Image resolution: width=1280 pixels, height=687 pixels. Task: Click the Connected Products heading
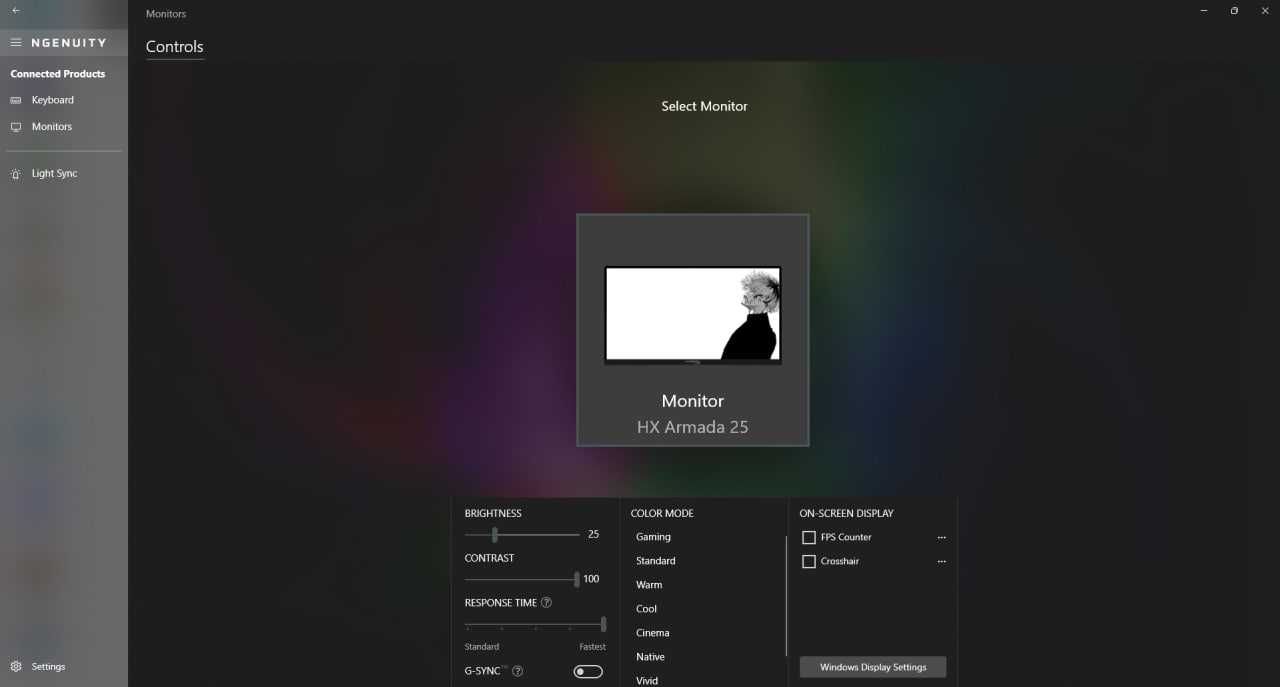tap(57, 74)
